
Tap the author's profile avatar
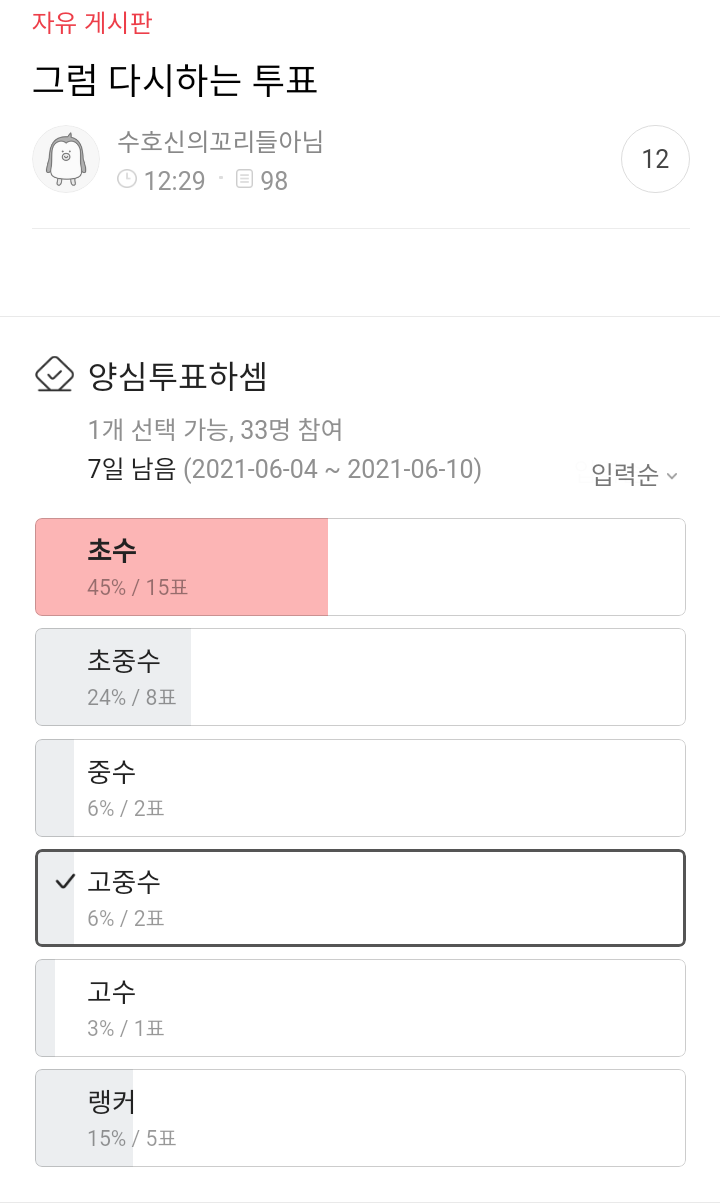pyautogui.click(x=66, y=159)
